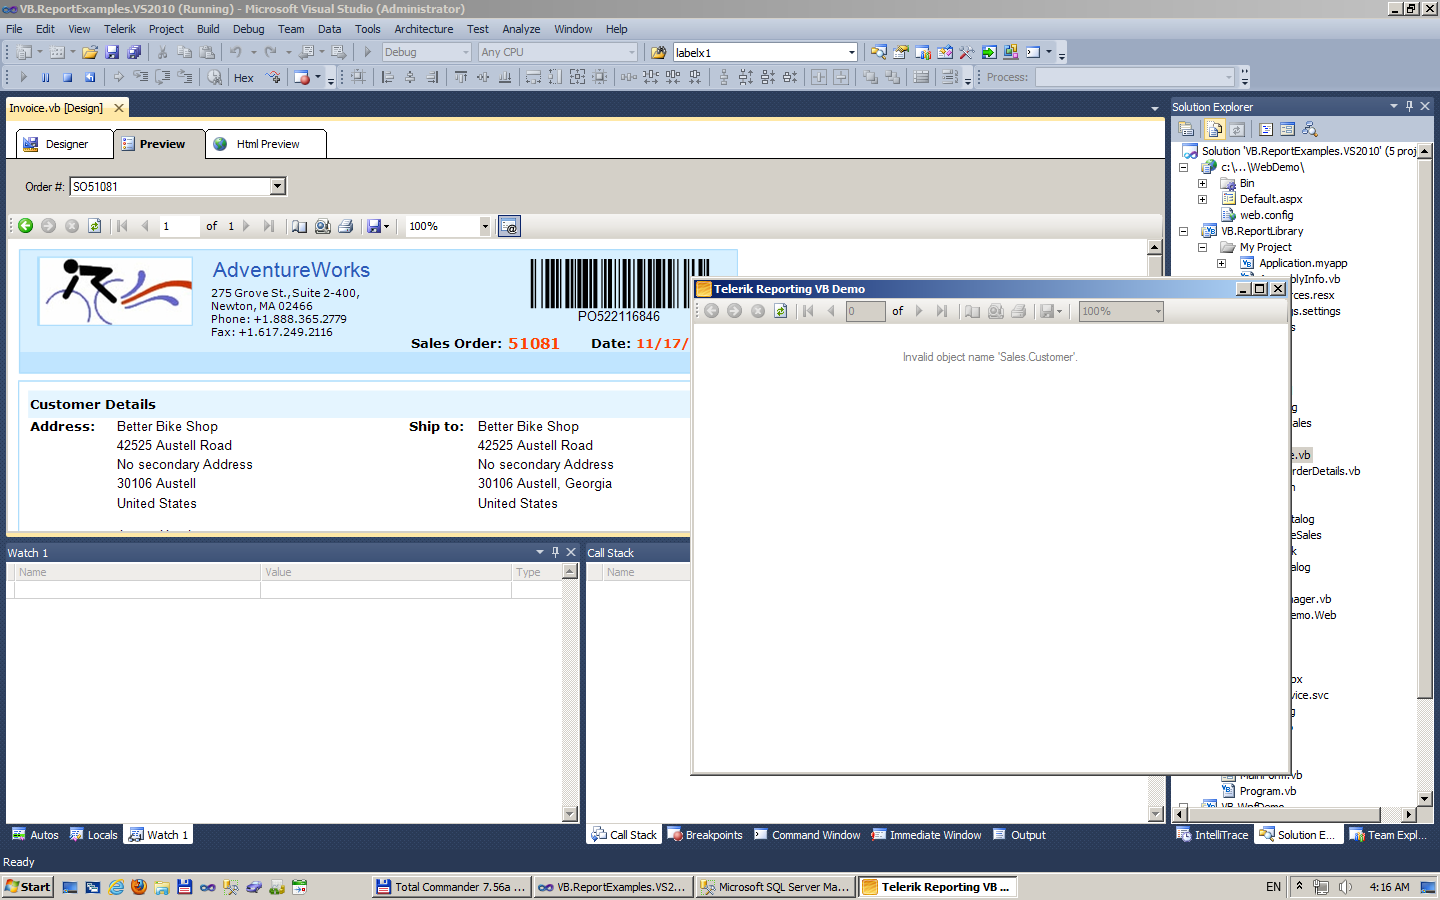Open the Solution Explorer toolbar icon
This screenshot has height=900, width=1440.
click(x=879, y=52)
